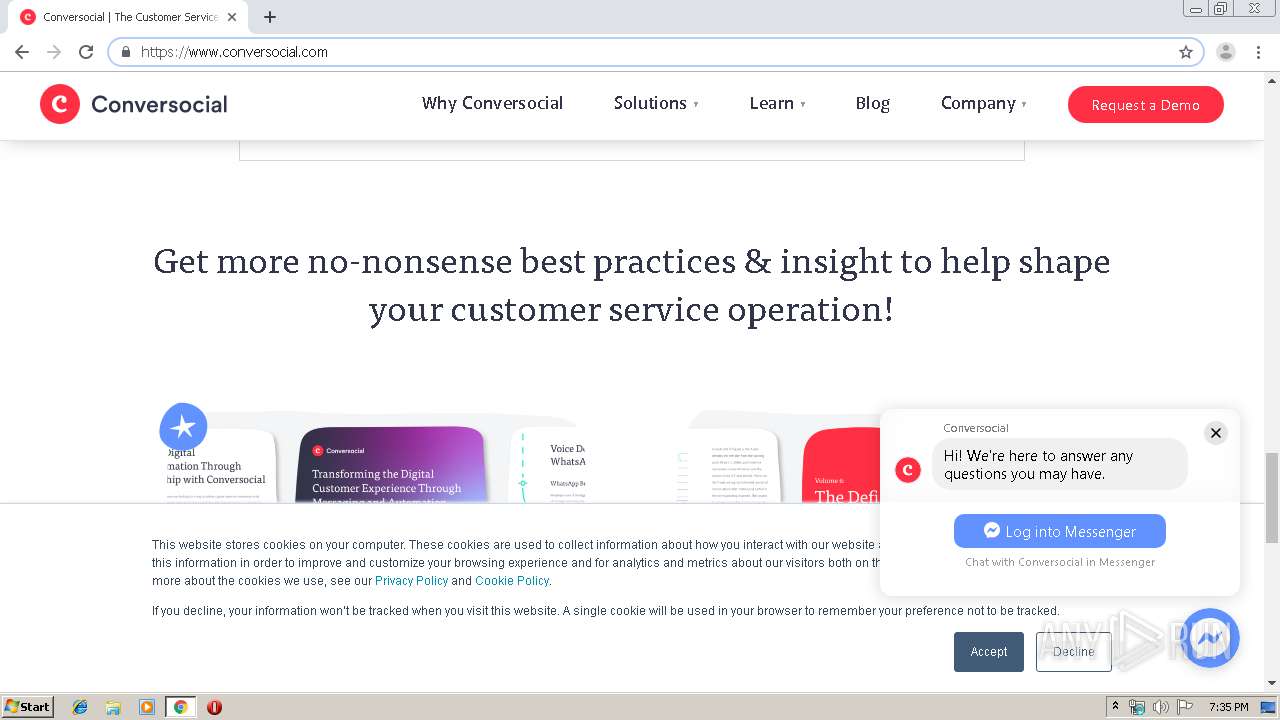Expand the Learn dropdown menu
This screenshot has width=1280, height=720.
[777, 103]
